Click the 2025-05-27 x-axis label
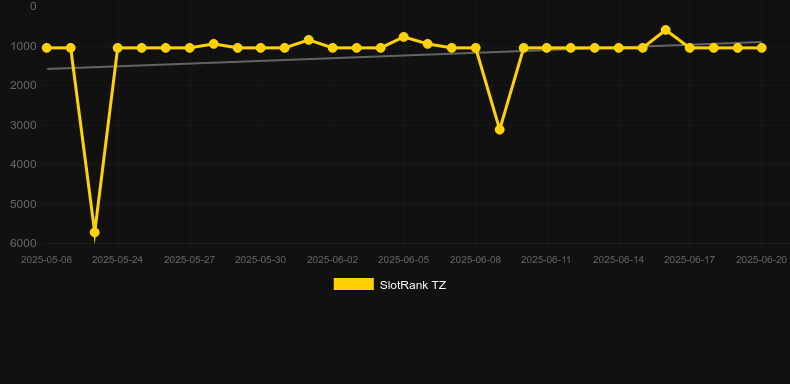The image size is (790, 384). pos(189,260)
